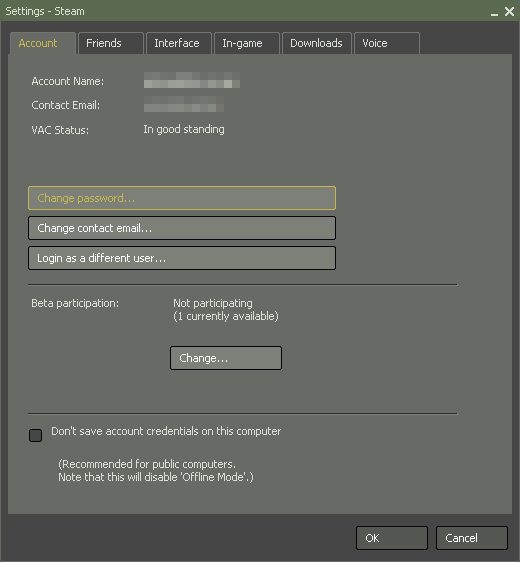Image resolution: width=520 pixels, height=562 pixels.
Task: Switch to the Account tab
Action: 43,43
